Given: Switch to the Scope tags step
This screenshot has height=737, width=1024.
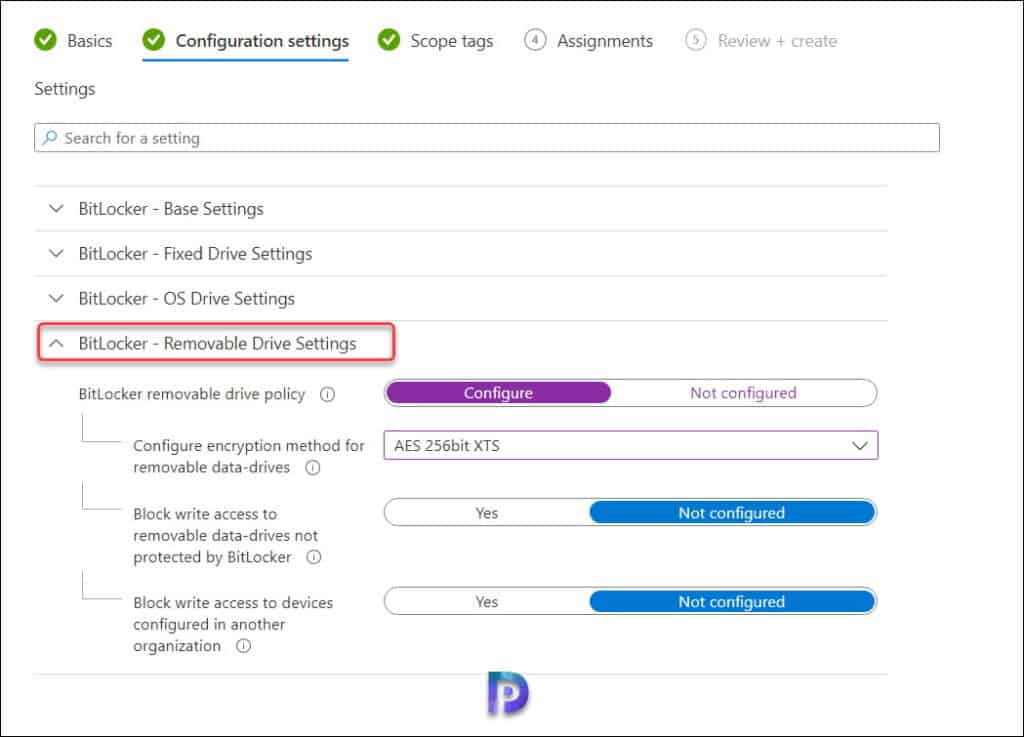Looking at the screenshot, I should [x=450, y=41].
